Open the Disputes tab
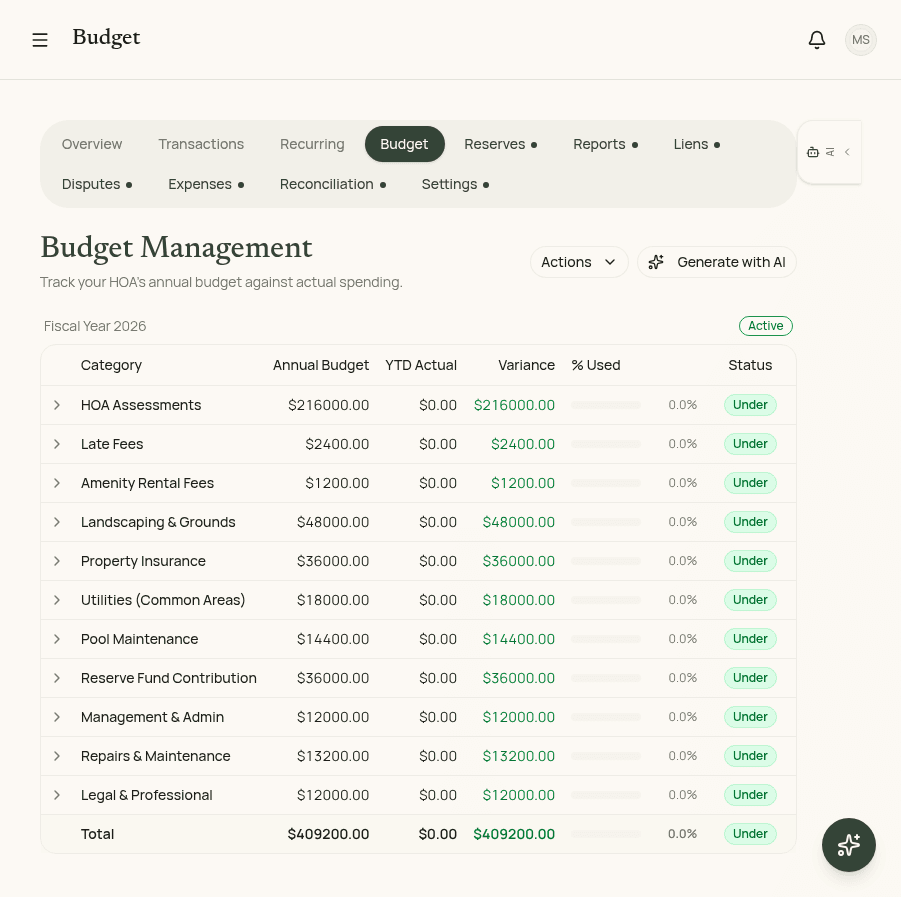The width and height of the screenshot is (901, 897). coord(97,184)
